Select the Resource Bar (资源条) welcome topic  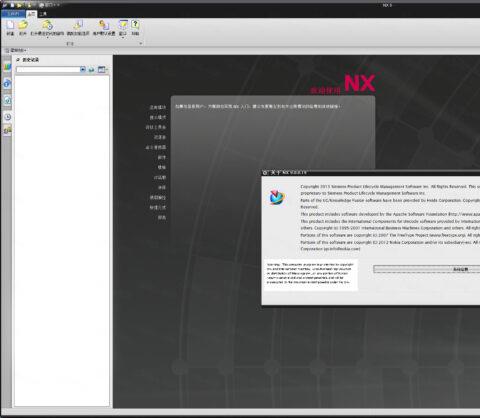click(x=160, y=137)
